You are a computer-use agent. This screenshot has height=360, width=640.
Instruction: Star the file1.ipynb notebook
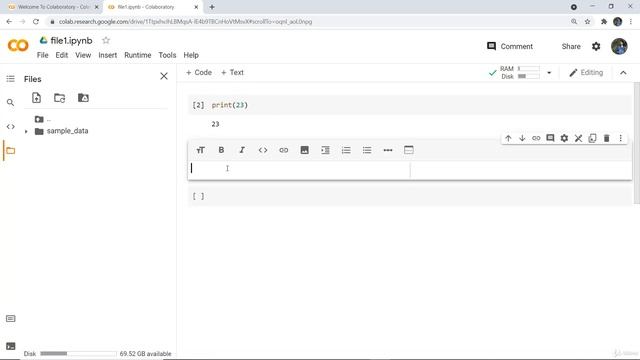[106, 40]
